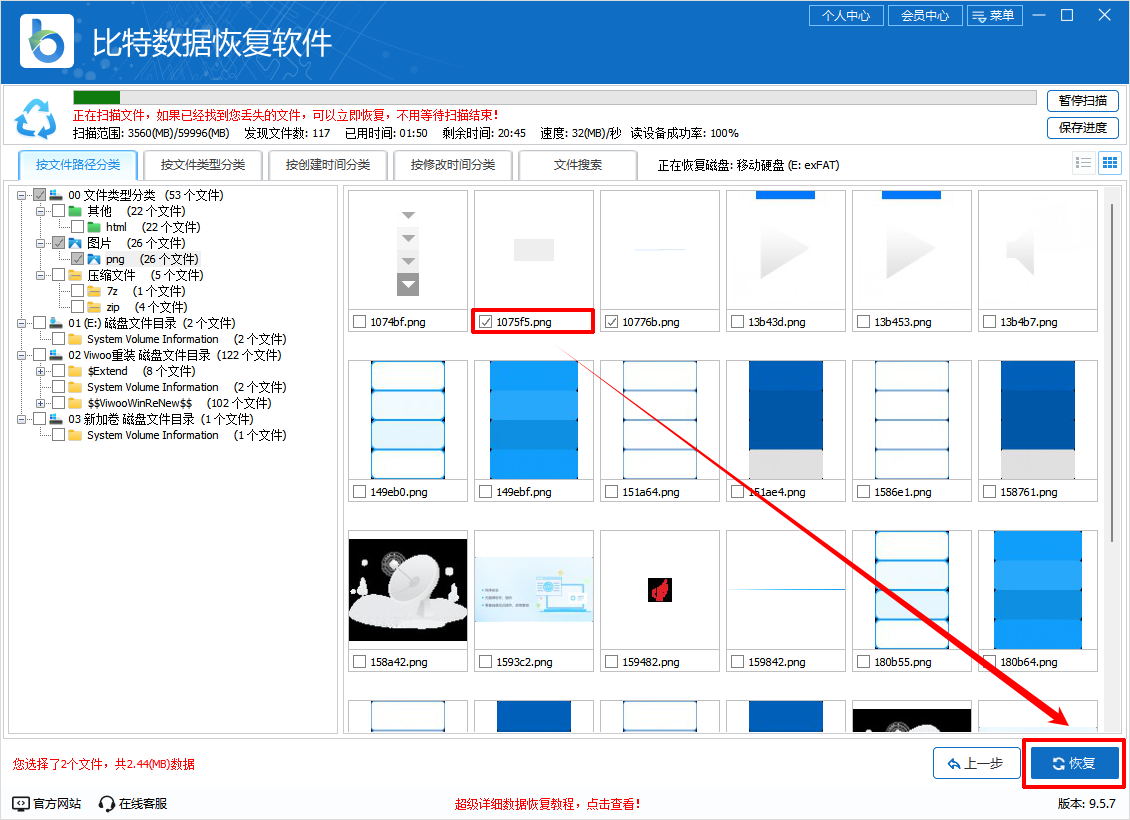This screenshot has height=820, width=1130.
Task: Click the 暂停扫描 button
Action: click(x=1082, y=101)
